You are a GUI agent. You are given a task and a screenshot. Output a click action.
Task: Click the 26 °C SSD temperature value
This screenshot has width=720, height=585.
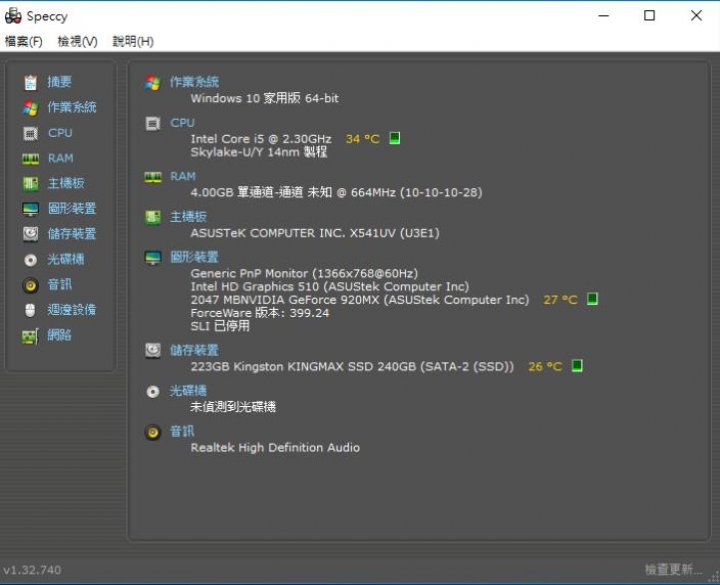[x=546, y=366]
